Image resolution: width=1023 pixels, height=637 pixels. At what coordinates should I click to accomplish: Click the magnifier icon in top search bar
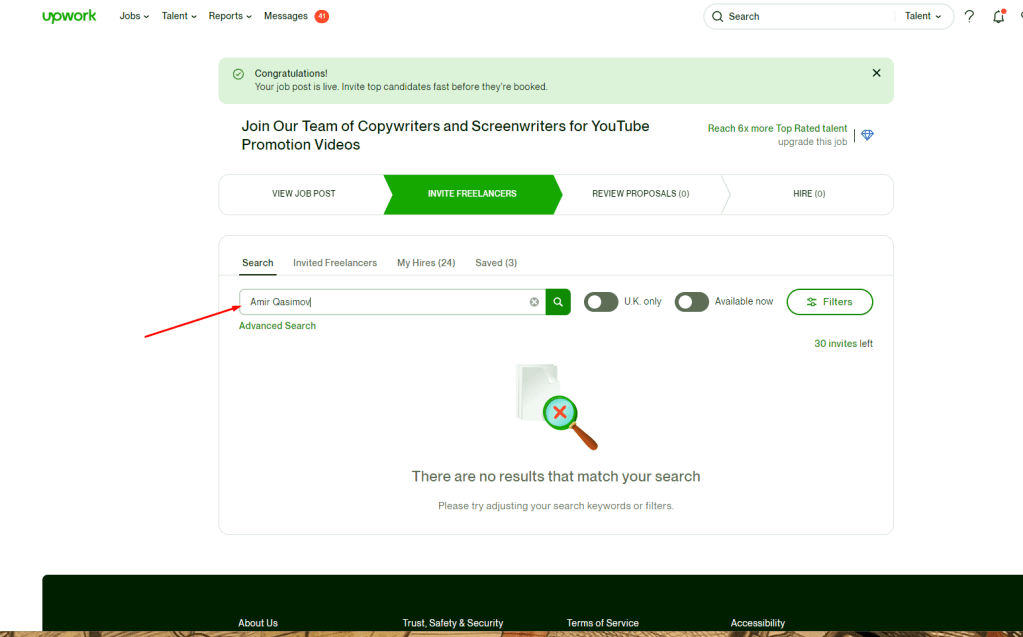(x=718, y=16)
